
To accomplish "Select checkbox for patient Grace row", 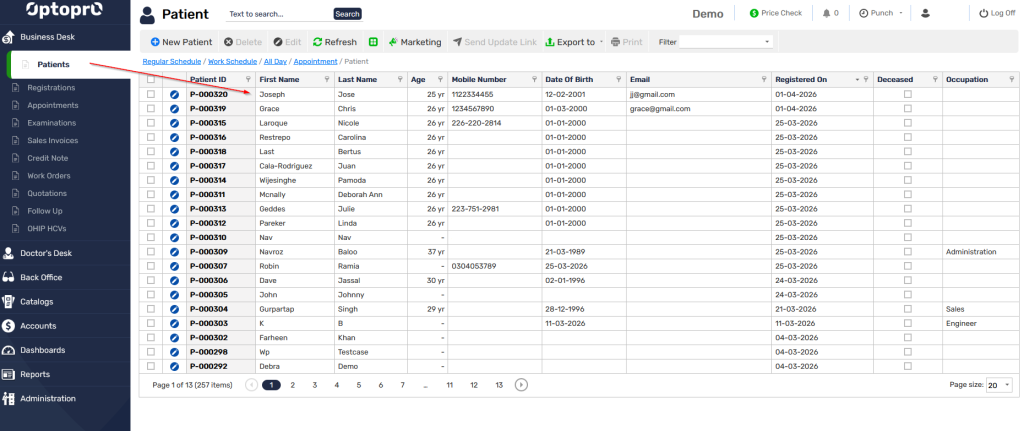I will tap(151, 108).
